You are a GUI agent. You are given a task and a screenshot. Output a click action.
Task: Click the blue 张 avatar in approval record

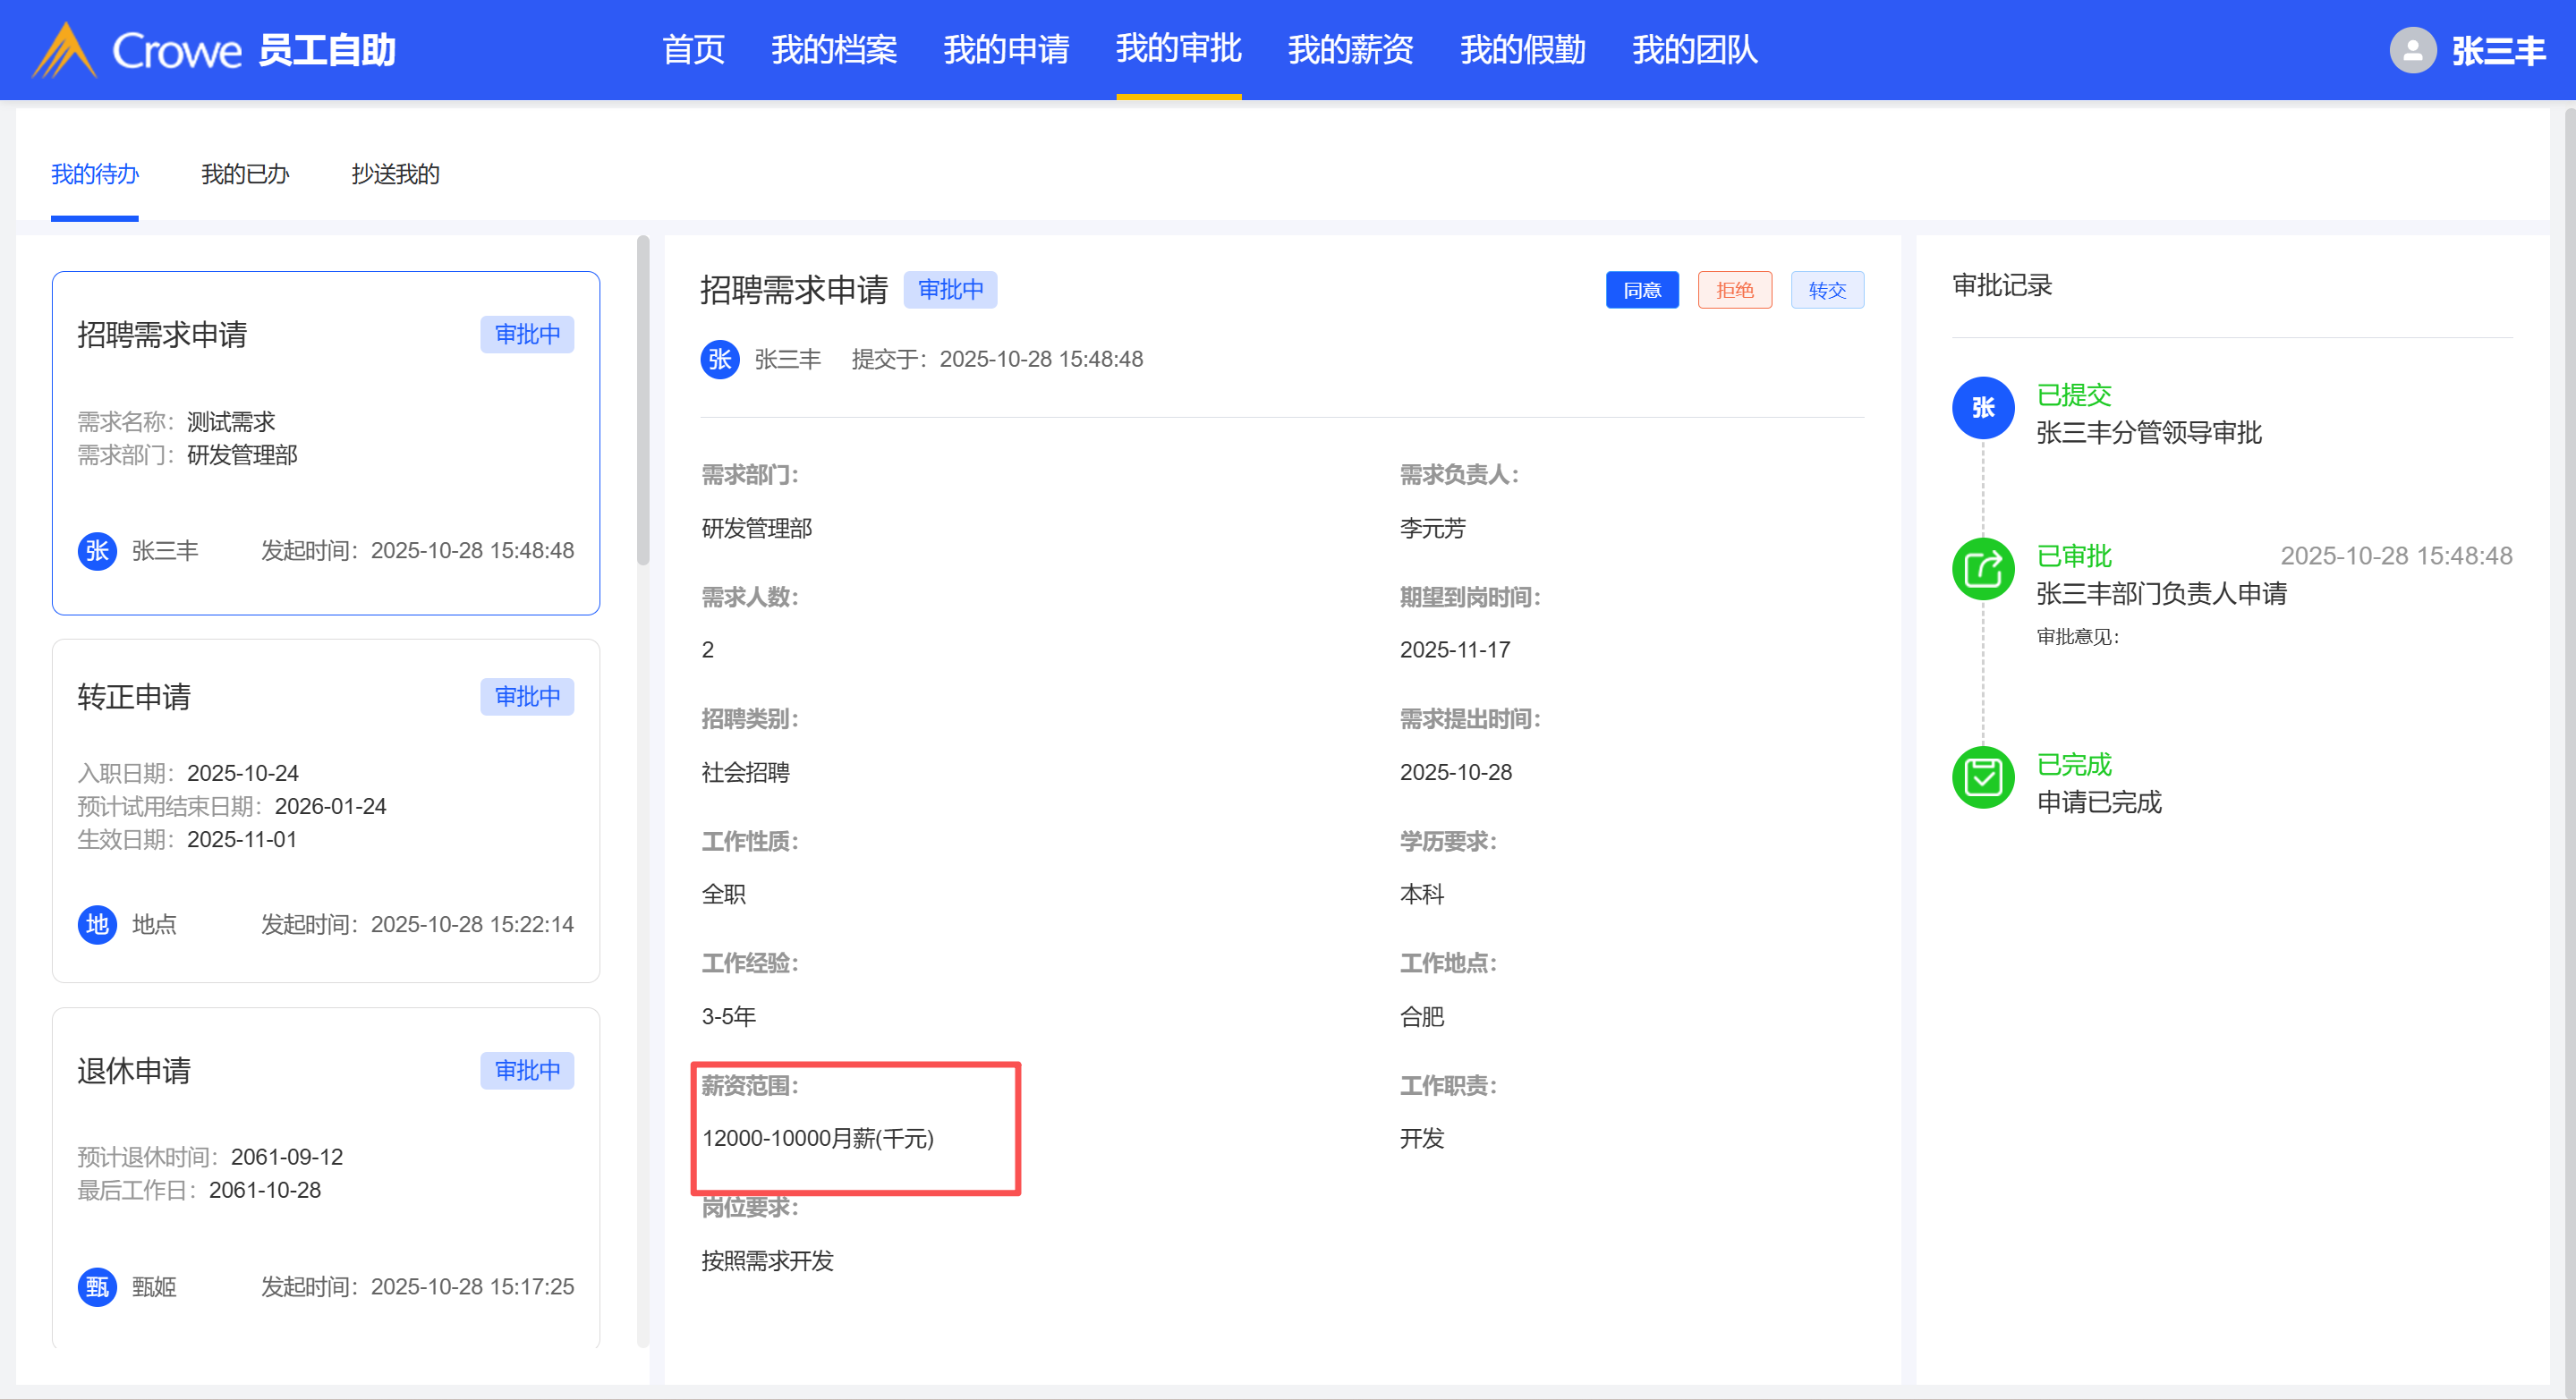click(1982, 408)
